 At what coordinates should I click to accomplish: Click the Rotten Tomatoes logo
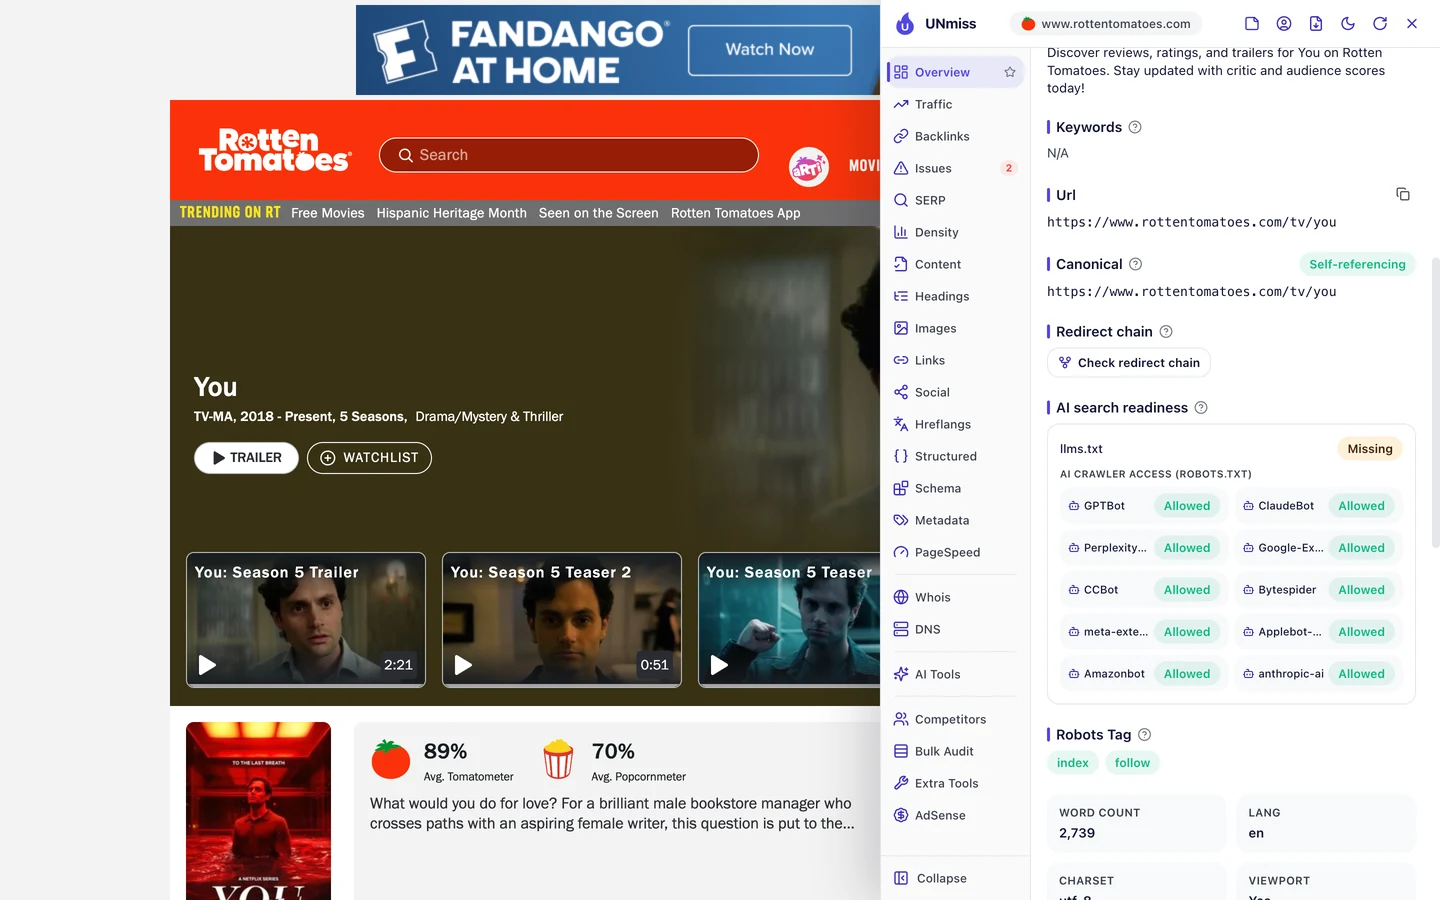(x=275, y=150)
